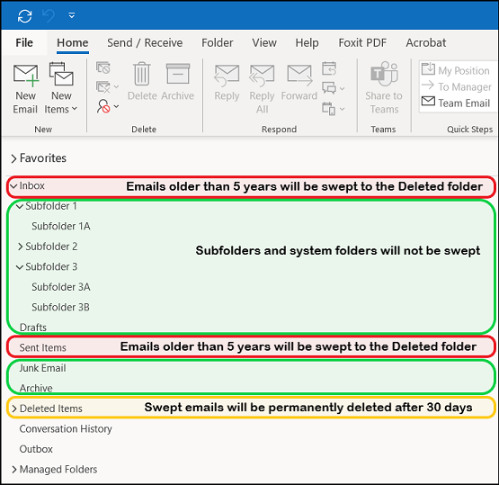
Task: Select the Team Email quick step
Action: (456, 103)
